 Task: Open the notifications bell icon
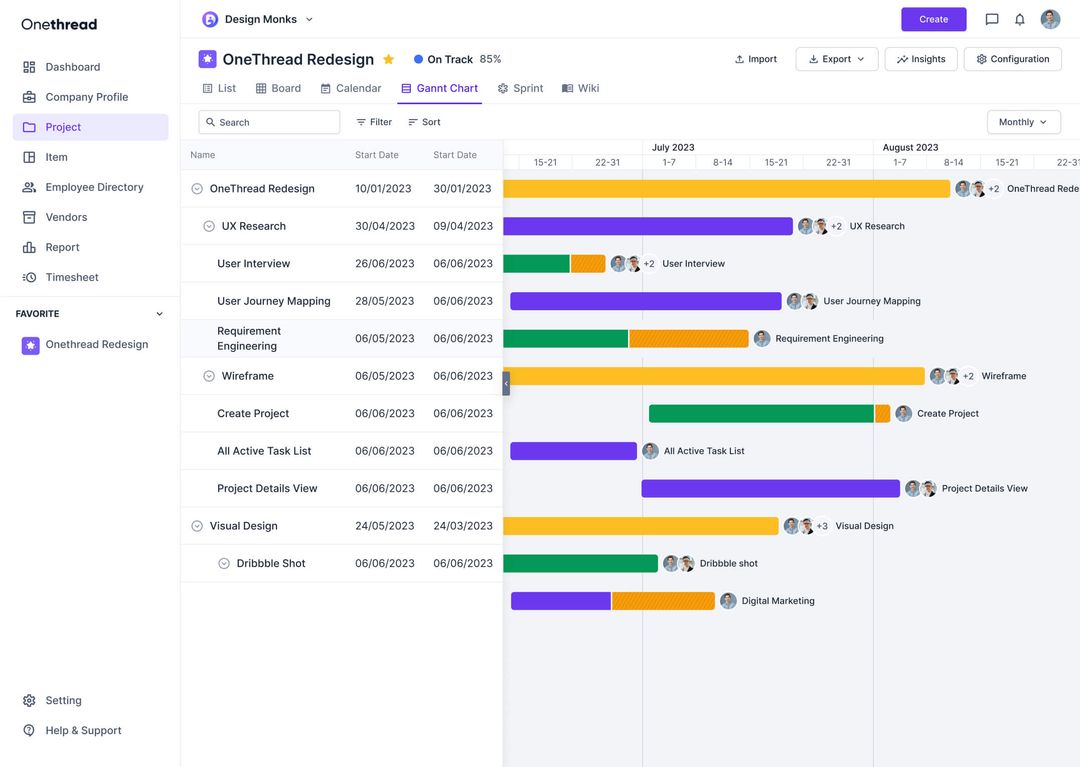pyautogui.click(x=1020, y=19)
